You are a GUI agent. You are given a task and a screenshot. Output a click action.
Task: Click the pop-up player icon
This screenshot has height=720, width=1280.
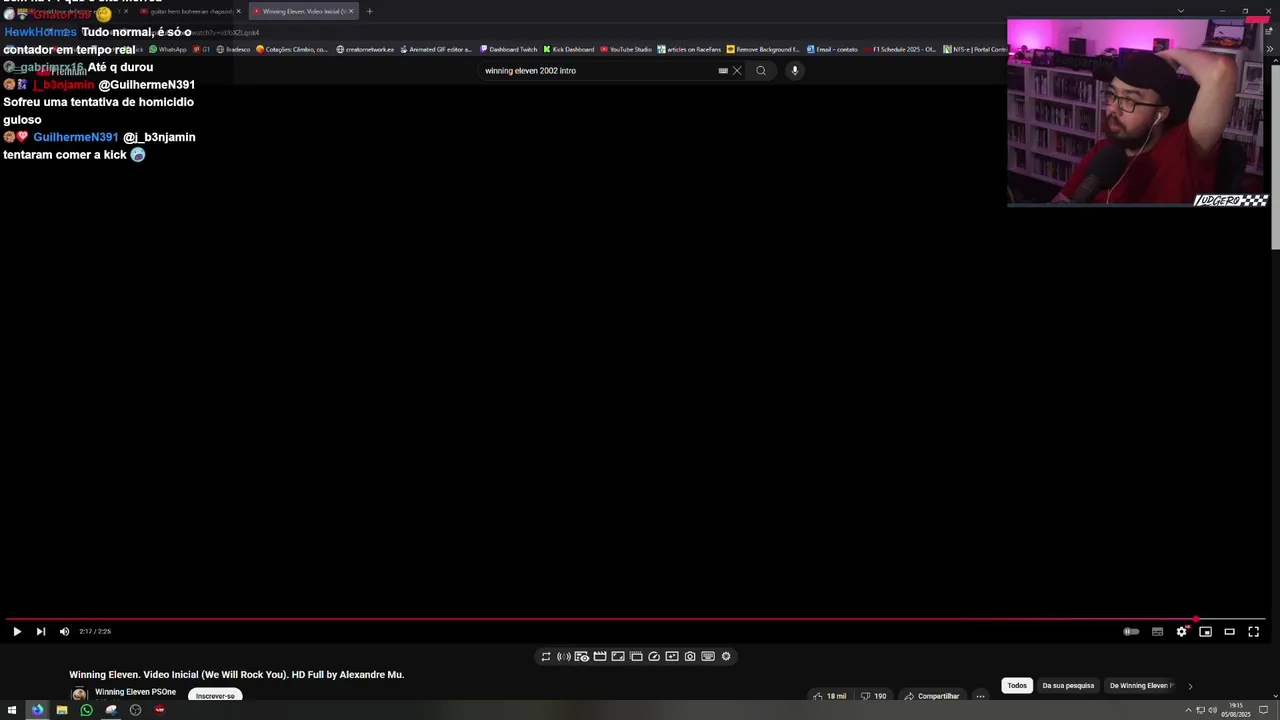click(x=636, y=656)
